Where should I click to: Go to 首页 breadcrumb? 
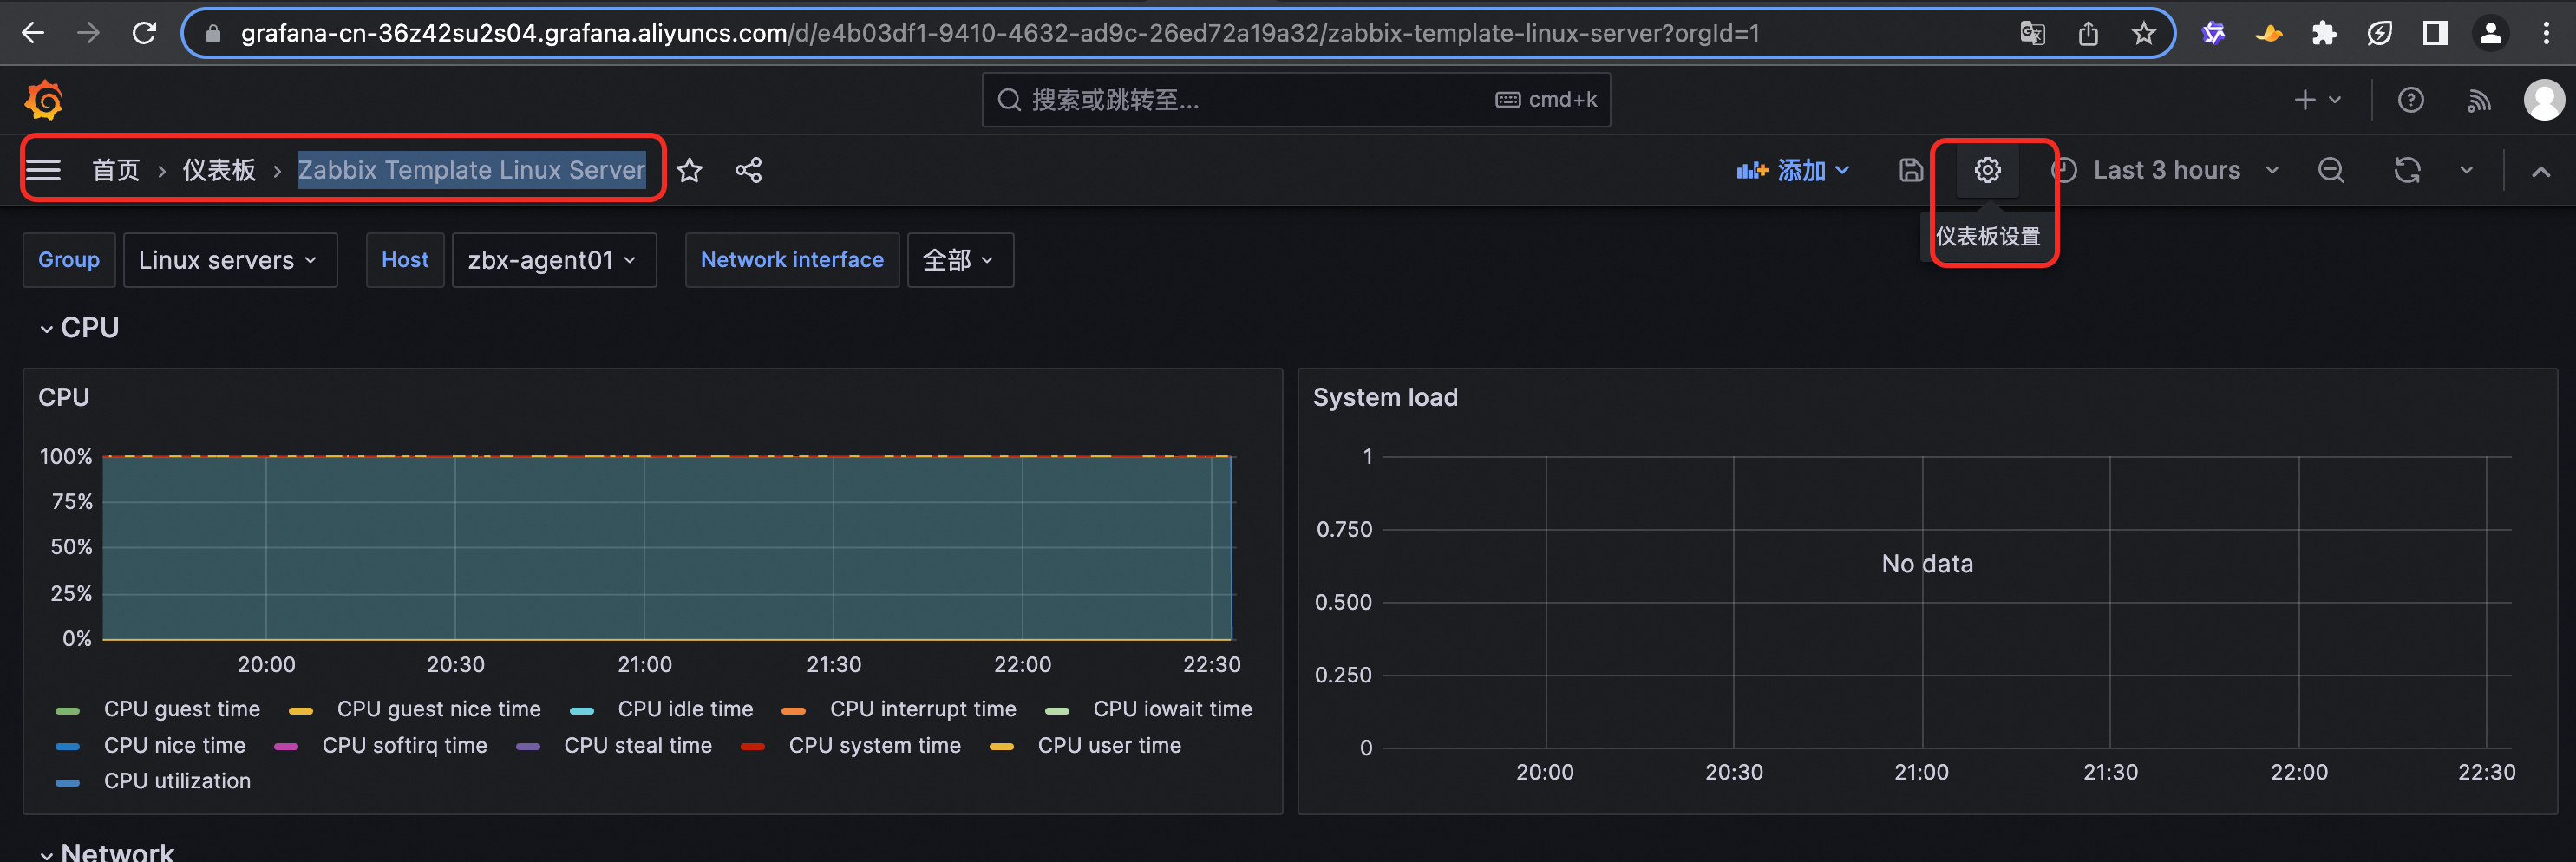(116, 170)
